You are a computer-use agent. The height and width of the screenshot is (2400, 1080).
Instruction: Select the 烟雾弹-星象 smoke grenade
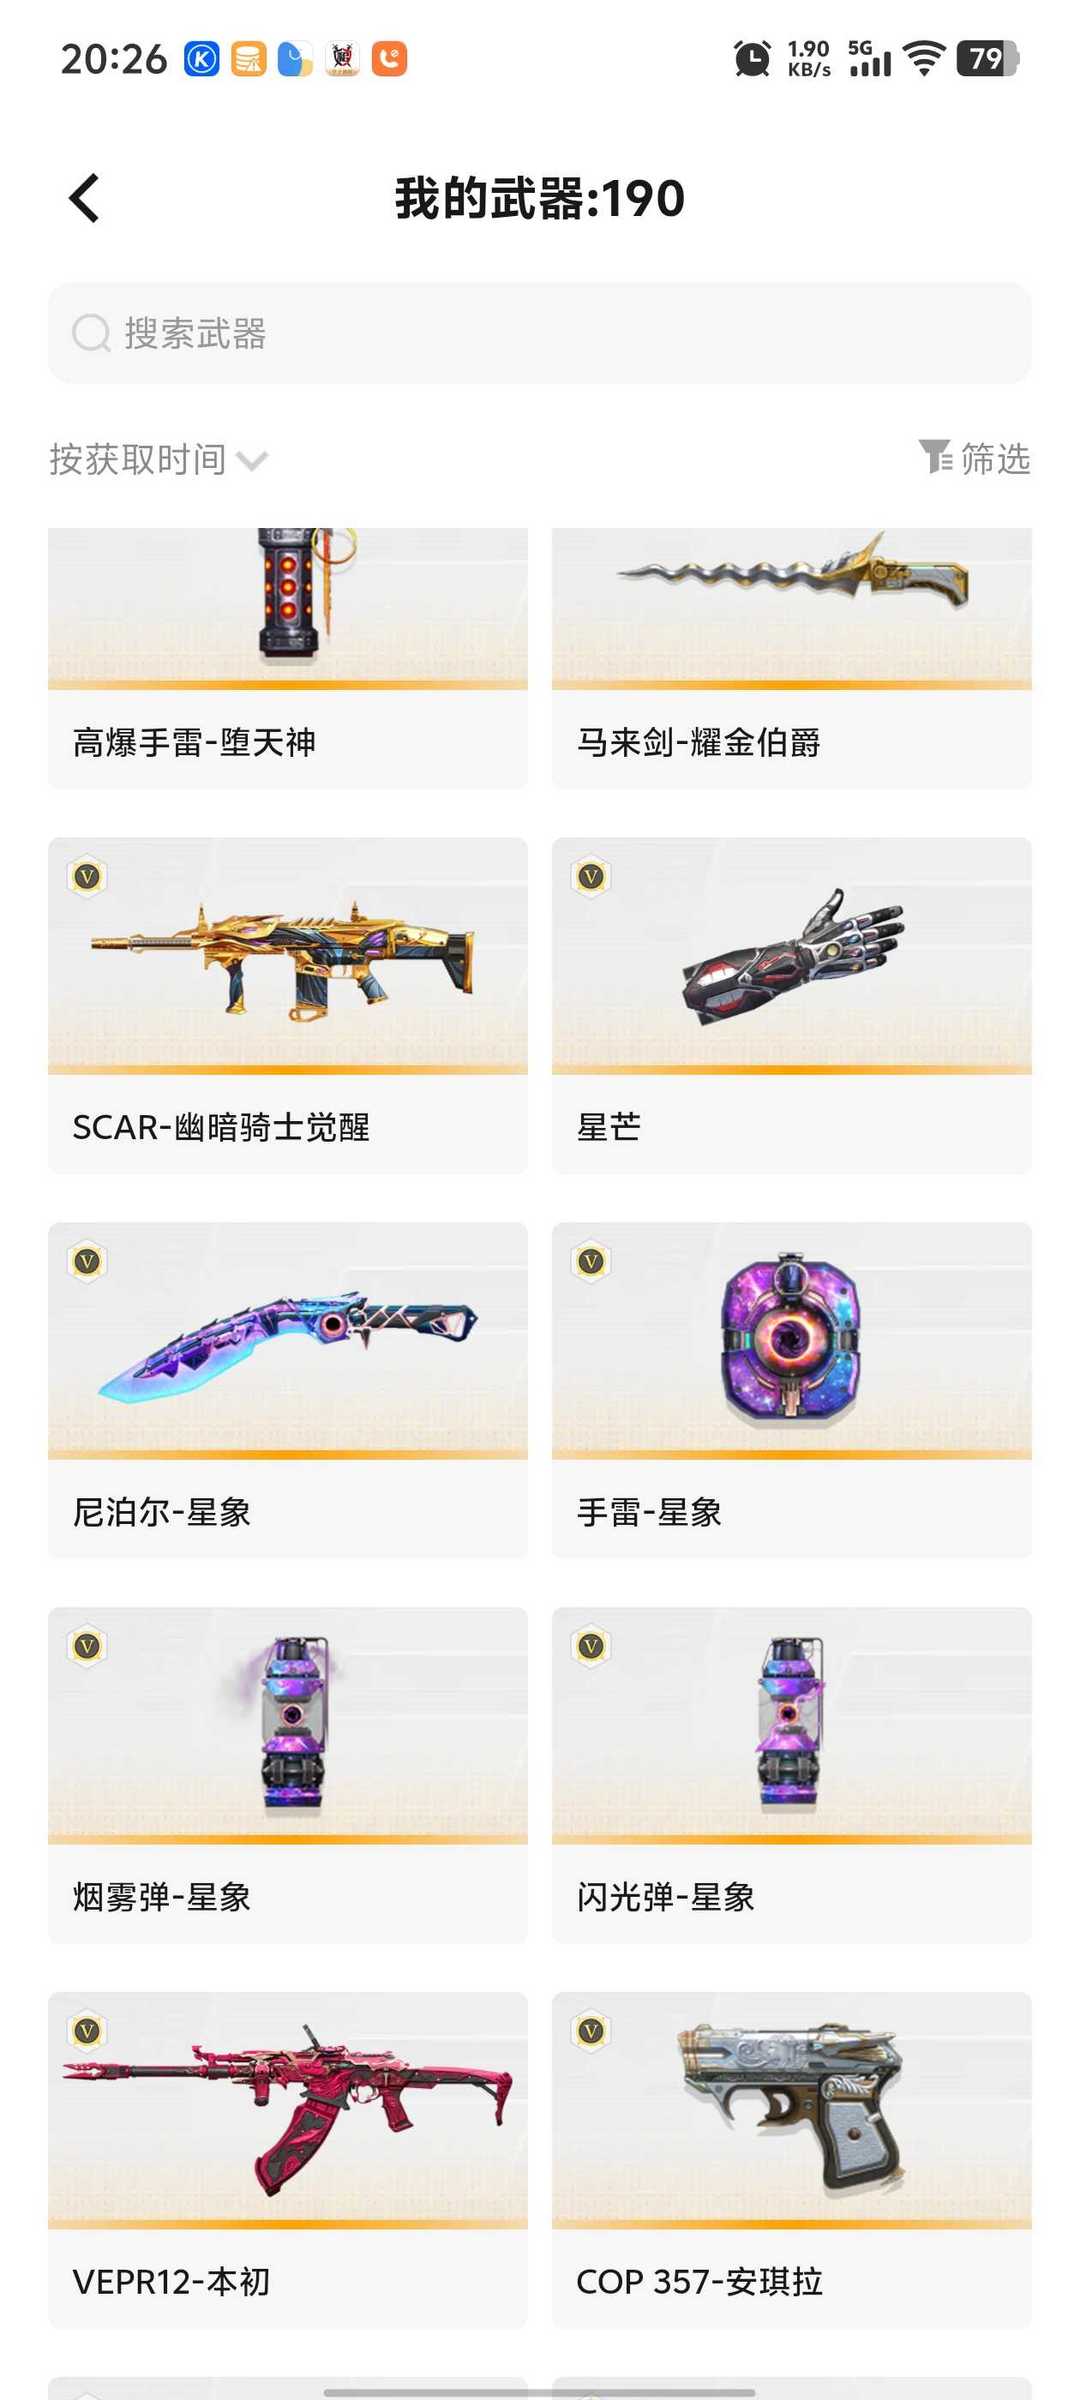[x=288, y=1775]
